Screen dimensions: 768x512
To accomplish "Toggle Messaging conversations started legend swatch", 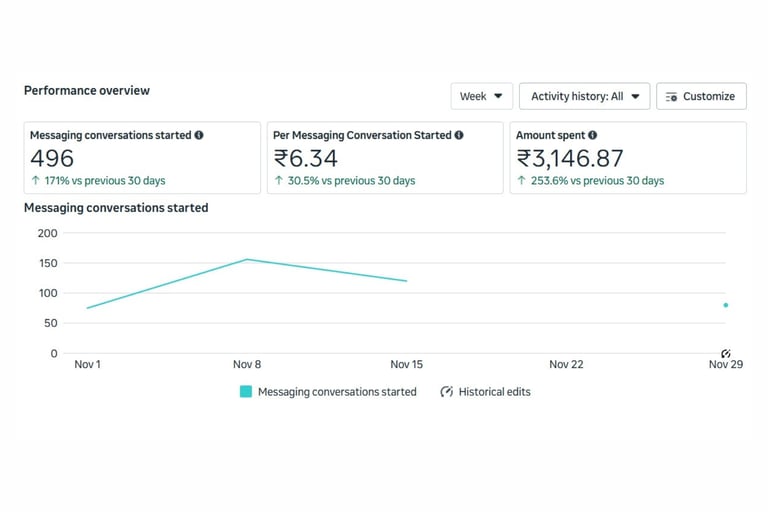I will [x=246, y=392].
